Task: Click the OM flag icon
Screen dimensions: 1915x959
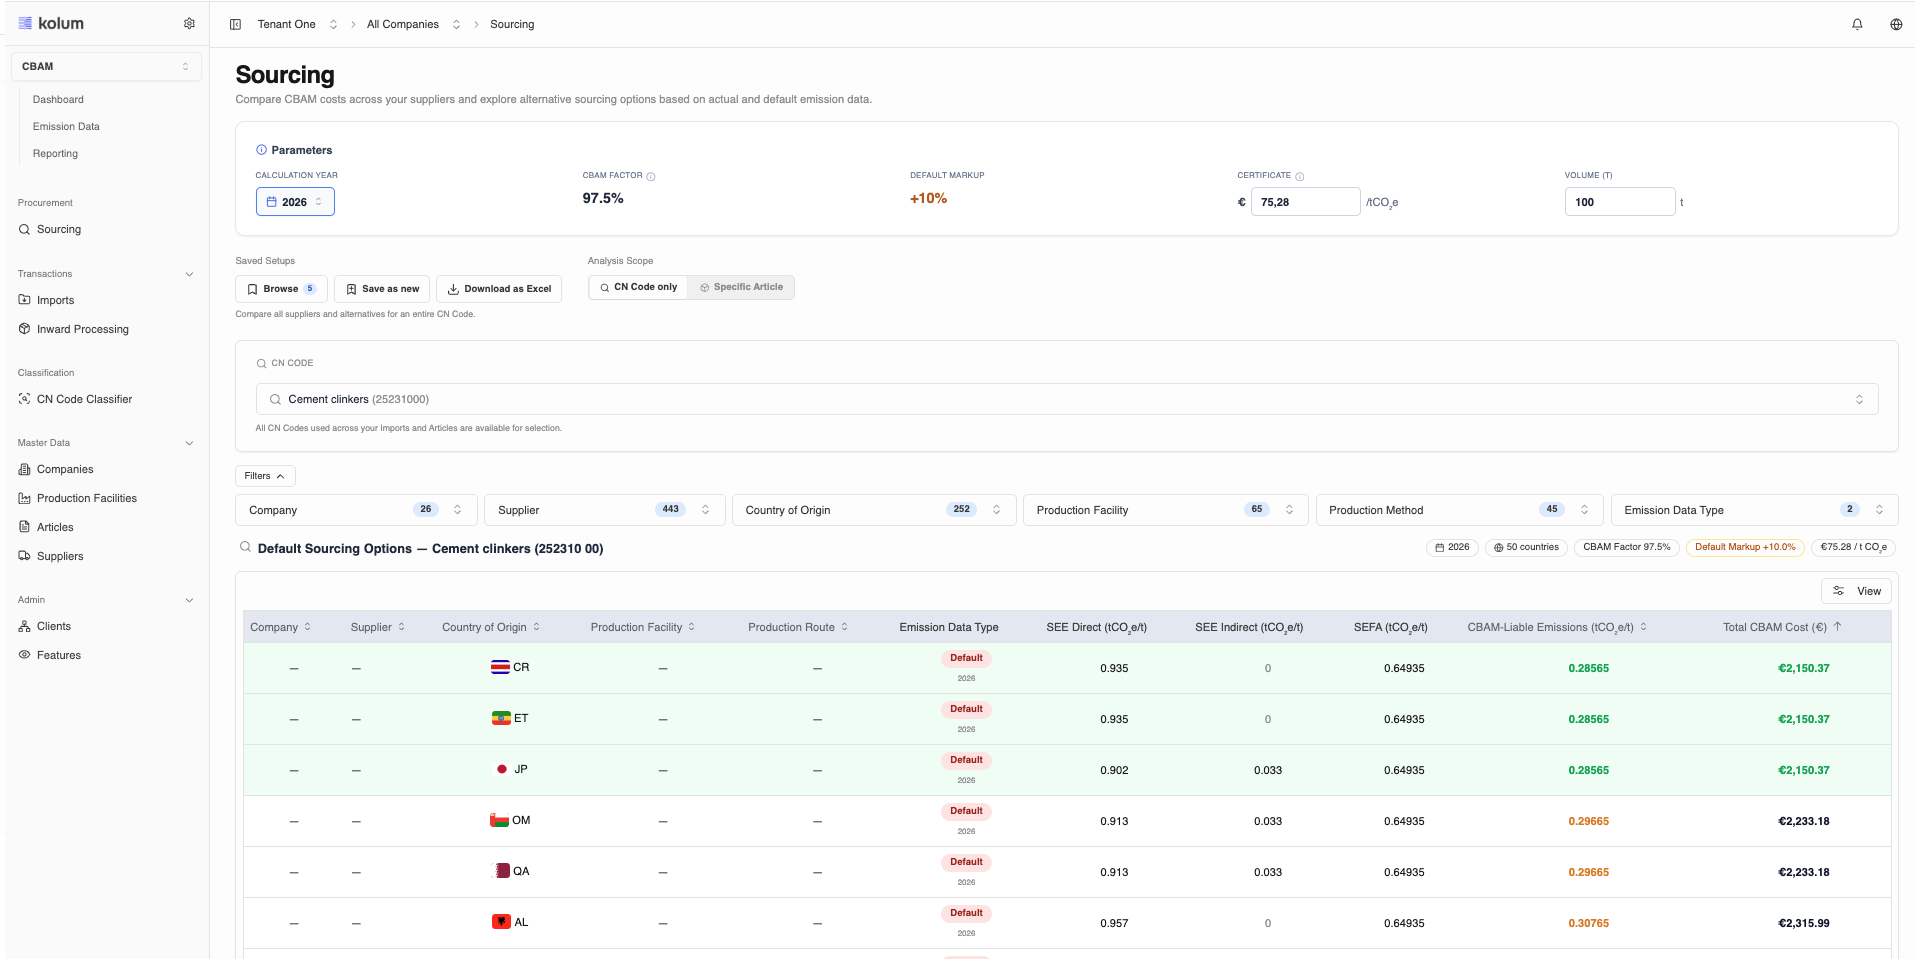Action: pos(499,820)
